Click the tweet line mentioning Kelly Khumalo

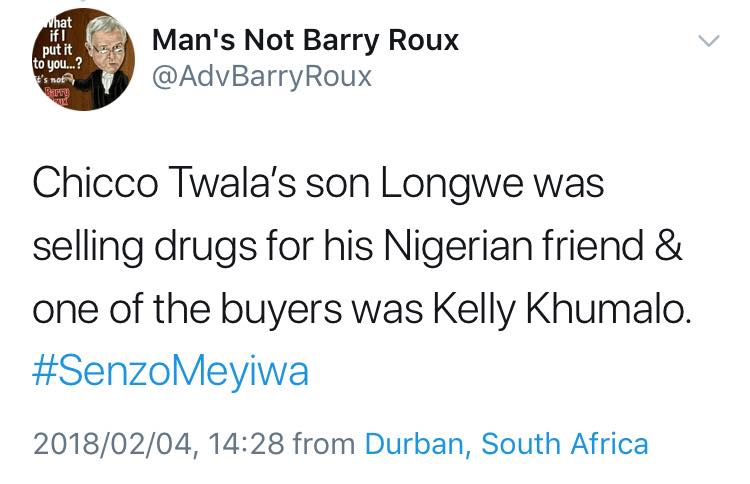pyautogui.click(x=362, y=308)
